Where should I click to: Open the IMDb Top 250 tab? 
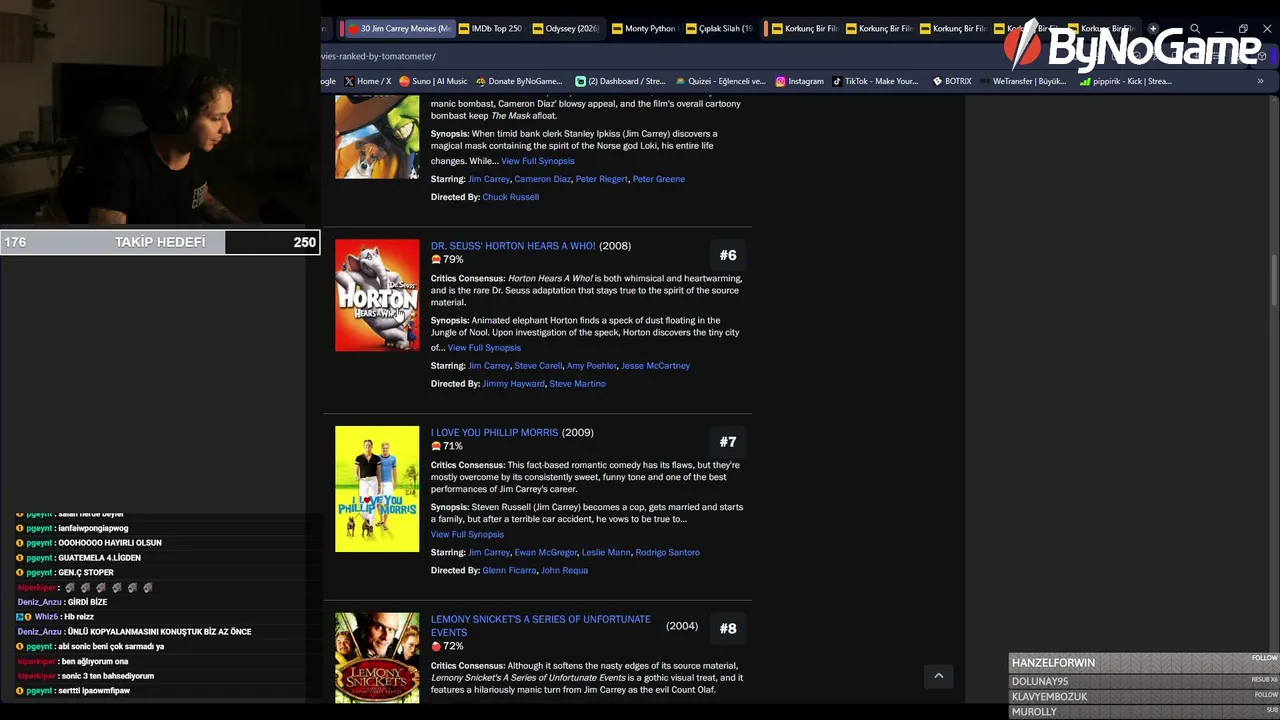[490, 29]
